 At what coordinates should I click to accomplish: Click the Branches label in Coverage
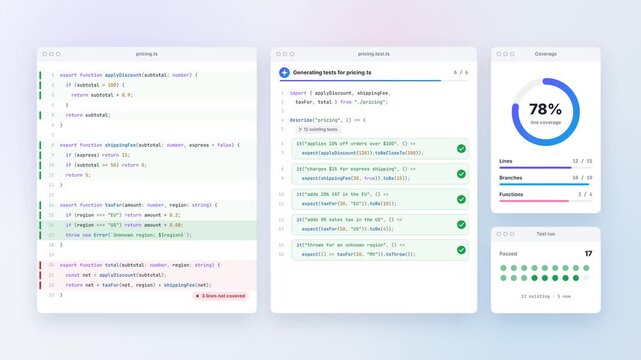(x=511, y=178)
